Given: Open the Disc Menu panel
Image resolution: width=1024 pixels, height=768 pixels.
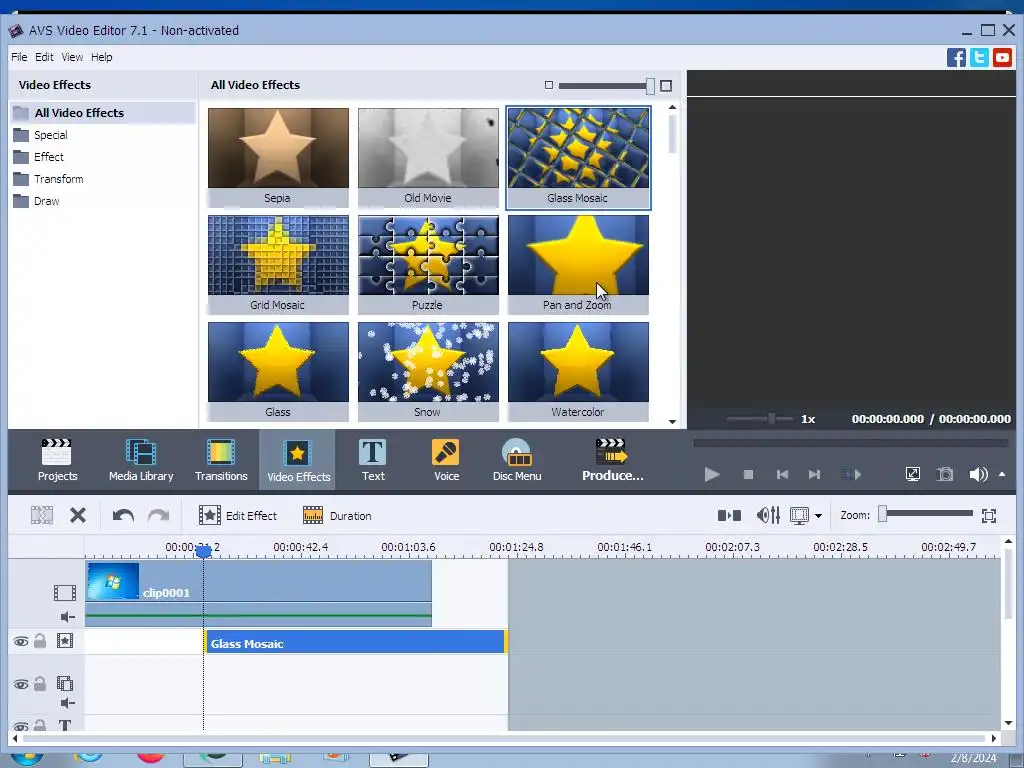Looking at the screenshot, I should click(517, 460).
